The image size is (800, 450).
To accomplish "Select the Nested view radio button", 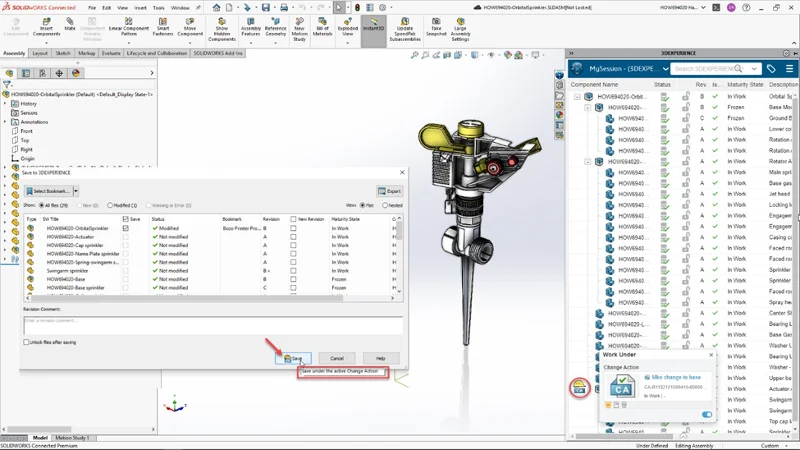I will pos(381,204).
